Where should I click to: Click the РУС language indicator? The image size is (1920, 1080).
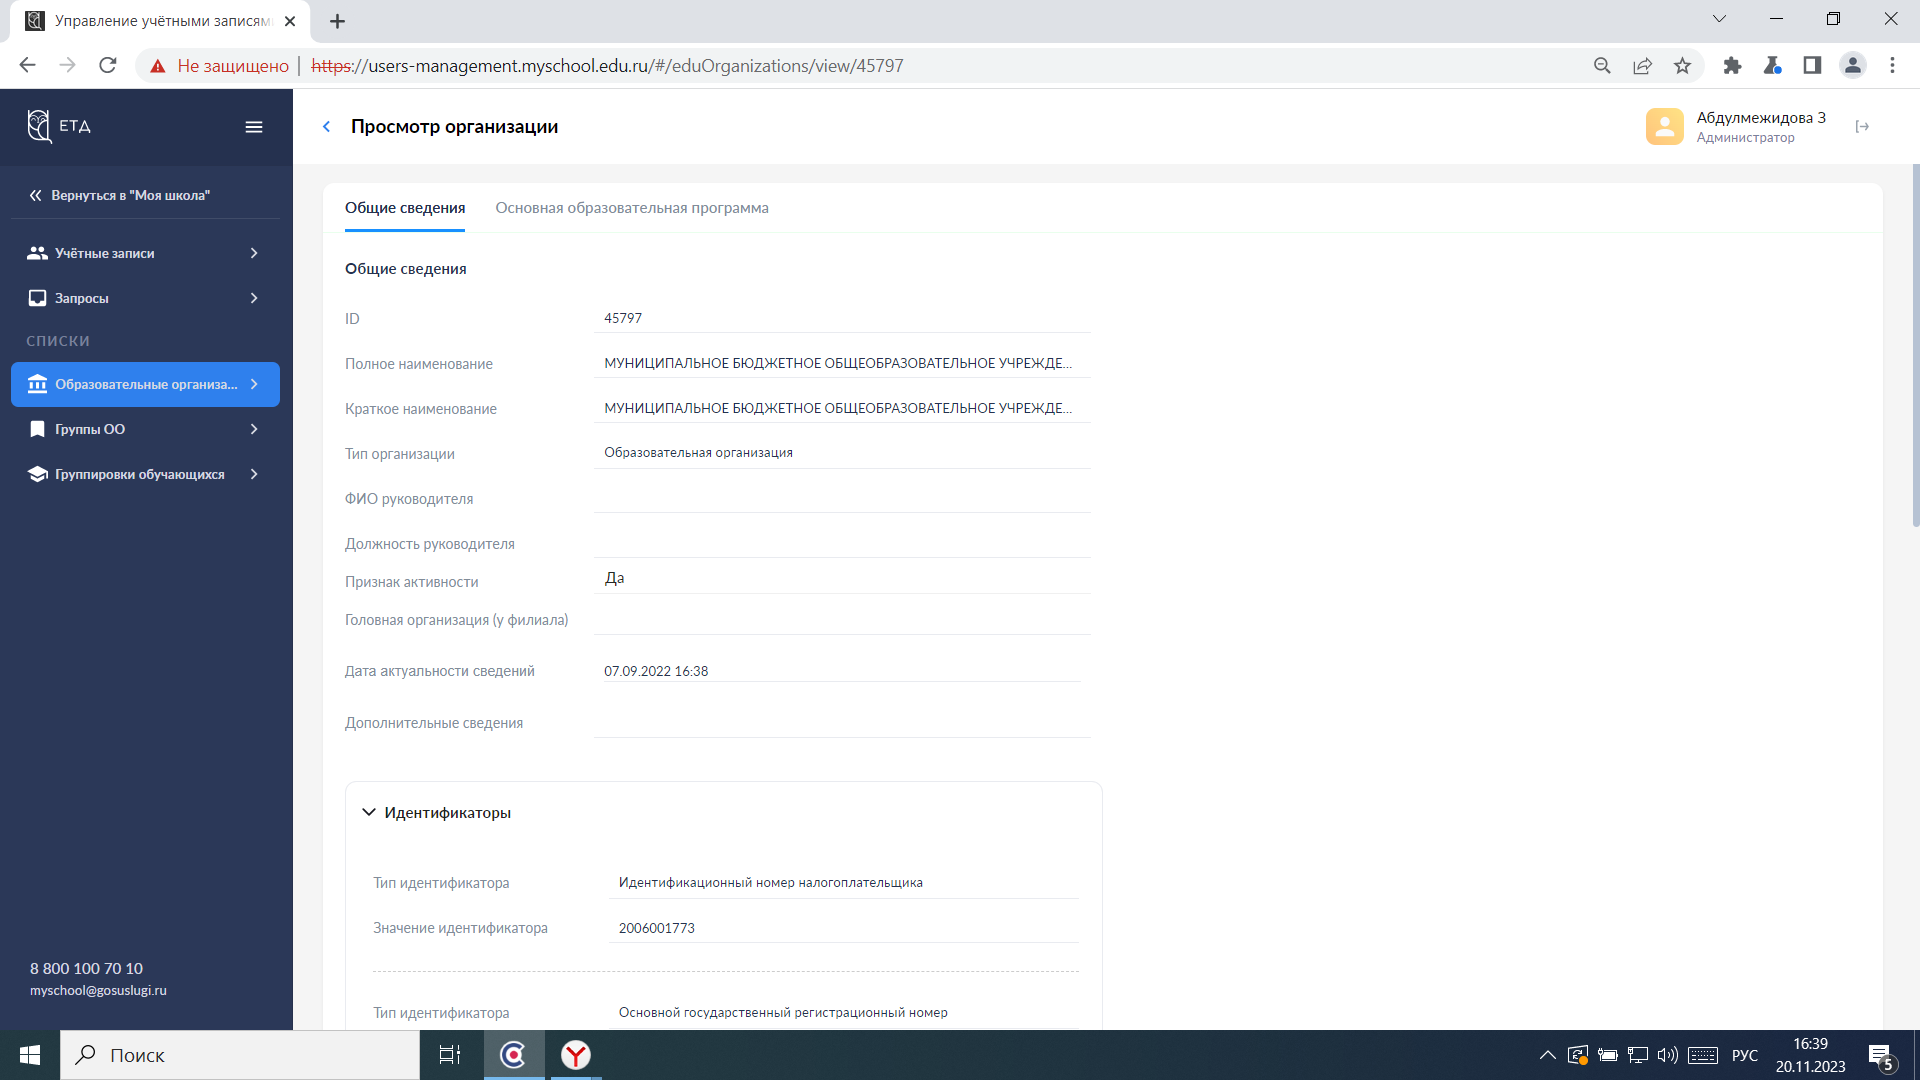[x=1745, y=1055]
